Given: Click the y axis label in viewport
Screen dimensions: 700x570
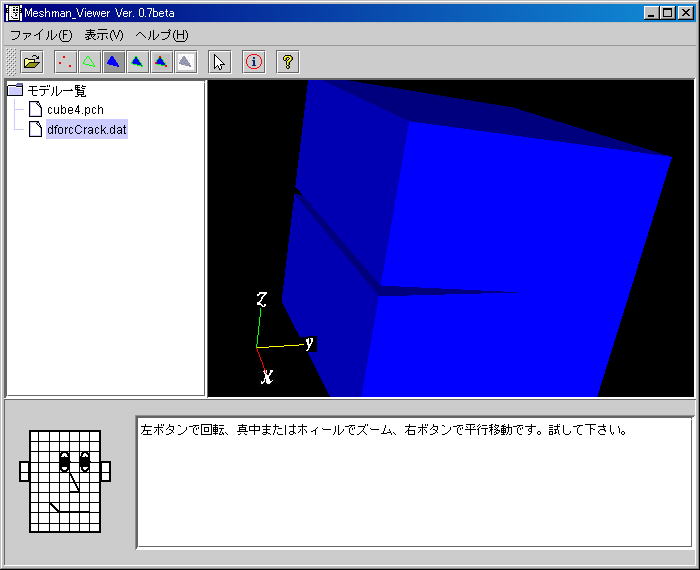Looking at the screenshot, I should pyautogui.click(x=310, y=344).
